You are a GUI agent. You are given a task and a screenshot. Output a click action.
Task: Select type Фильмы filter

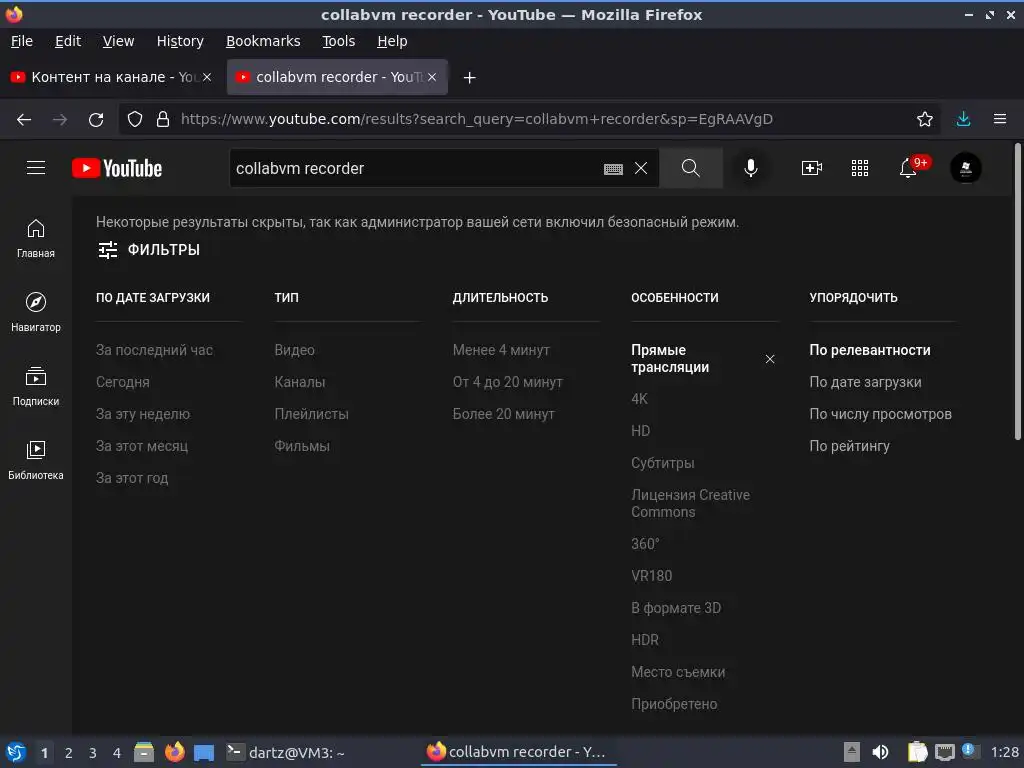(302, 446)
